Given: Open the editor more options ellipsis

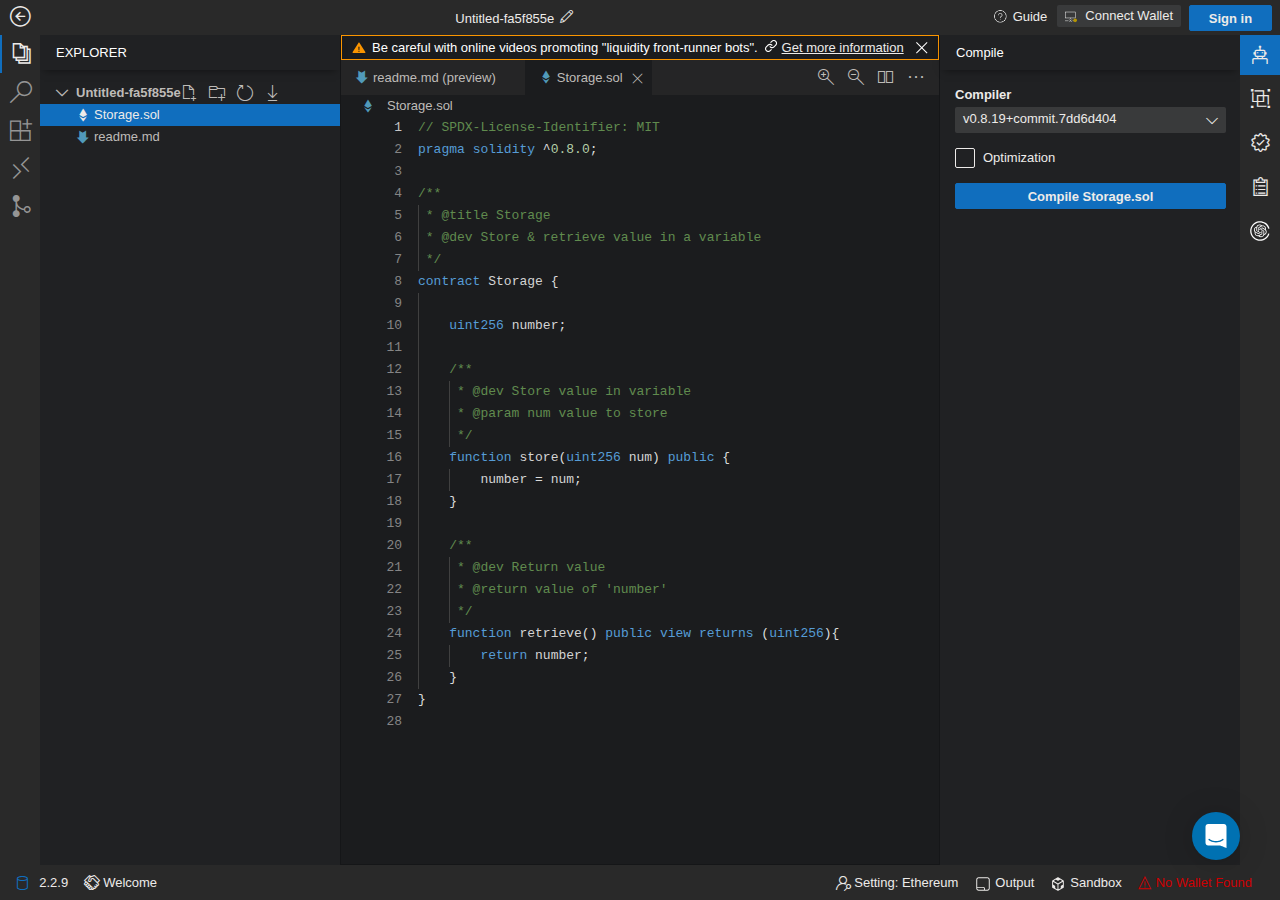Looking at the screenshot, I should [x=915, y=77].
